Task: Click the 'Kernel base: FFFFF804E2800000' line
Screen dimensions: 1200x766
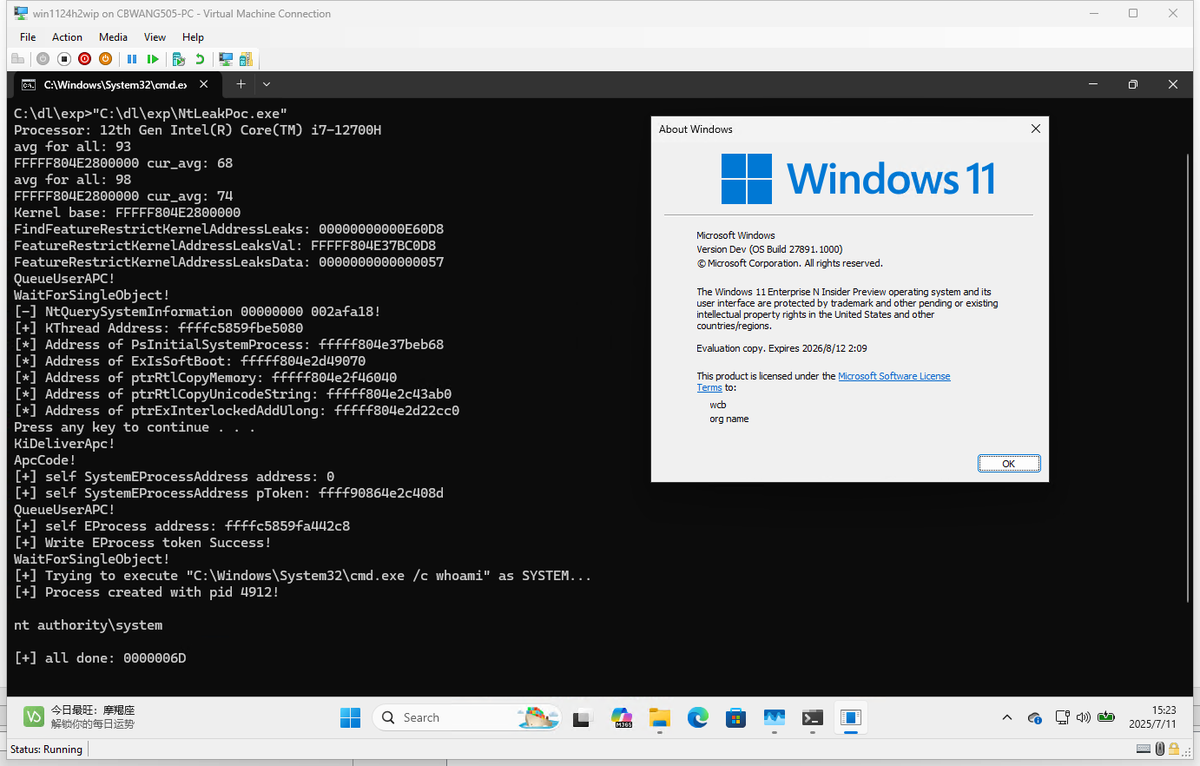Action: pos(127,212)
